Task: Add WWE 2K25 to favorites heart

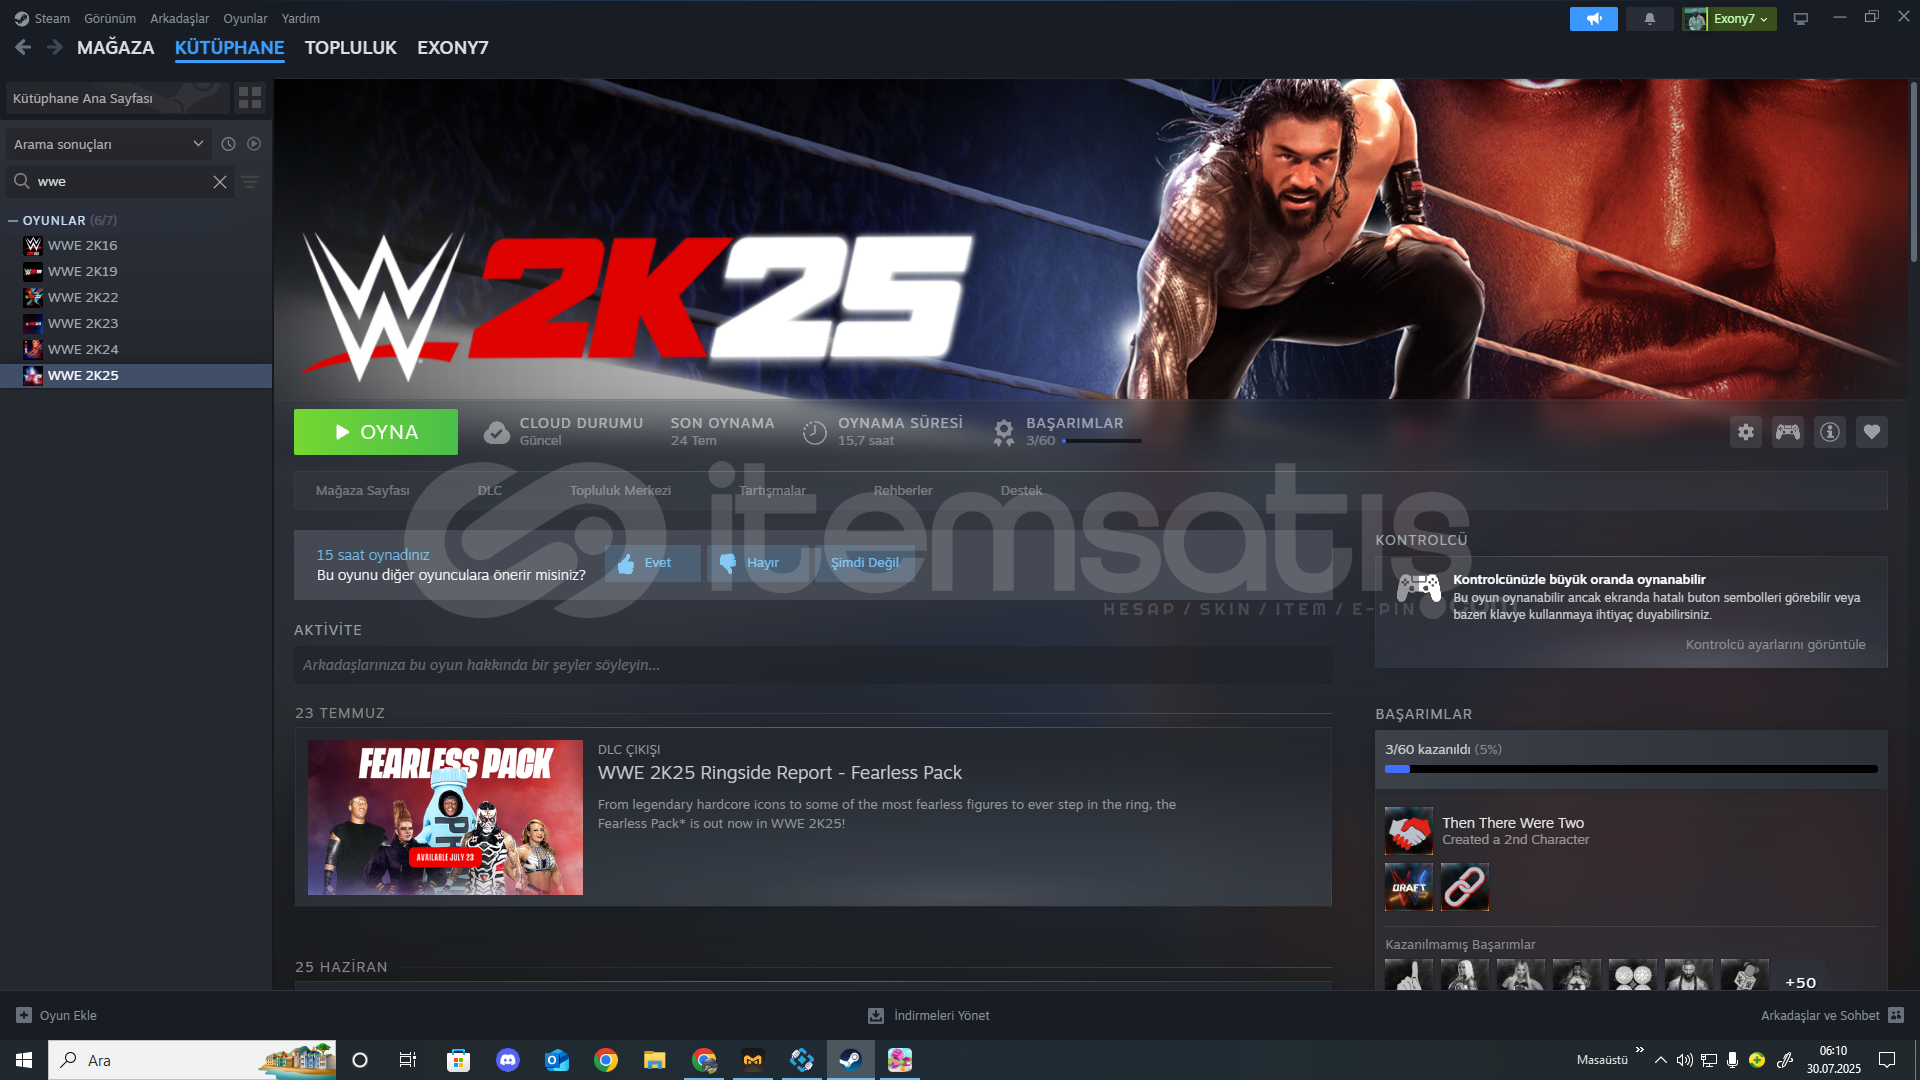Action: tap(1872, 432)
